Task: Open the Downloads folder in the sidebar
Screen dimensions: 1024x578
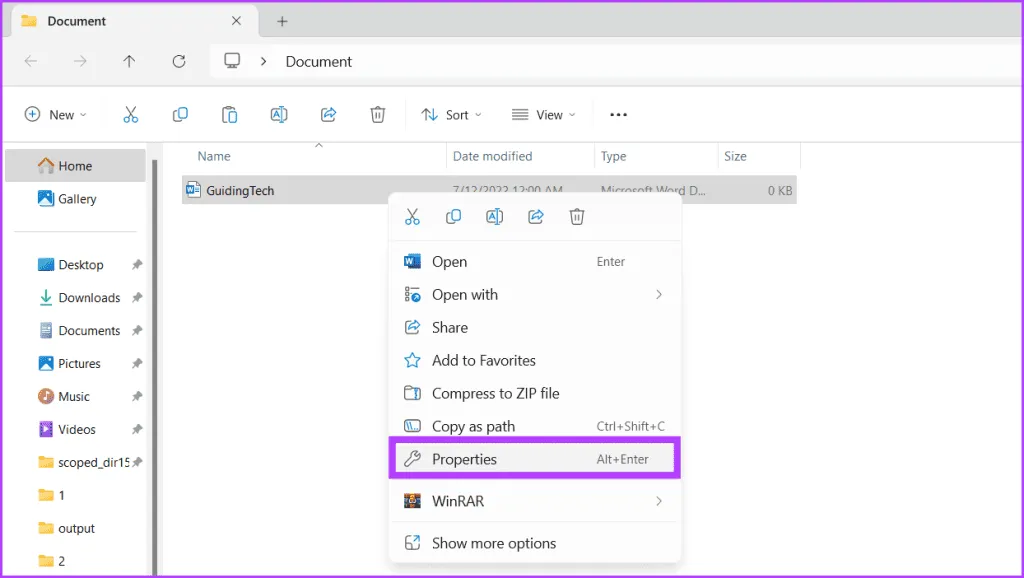Action: tap(89, 298)
